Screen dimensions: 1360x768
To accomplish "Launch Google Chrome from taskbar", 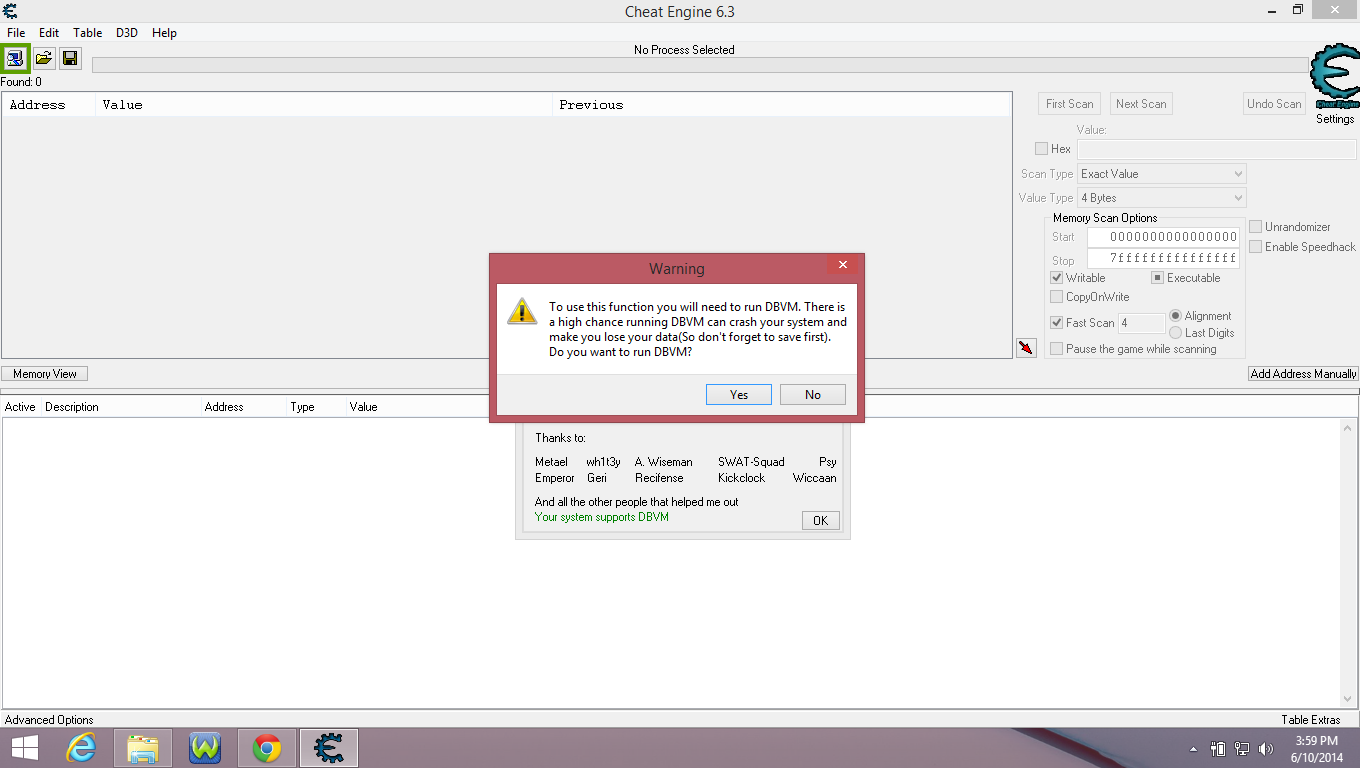I will (267, 748).
